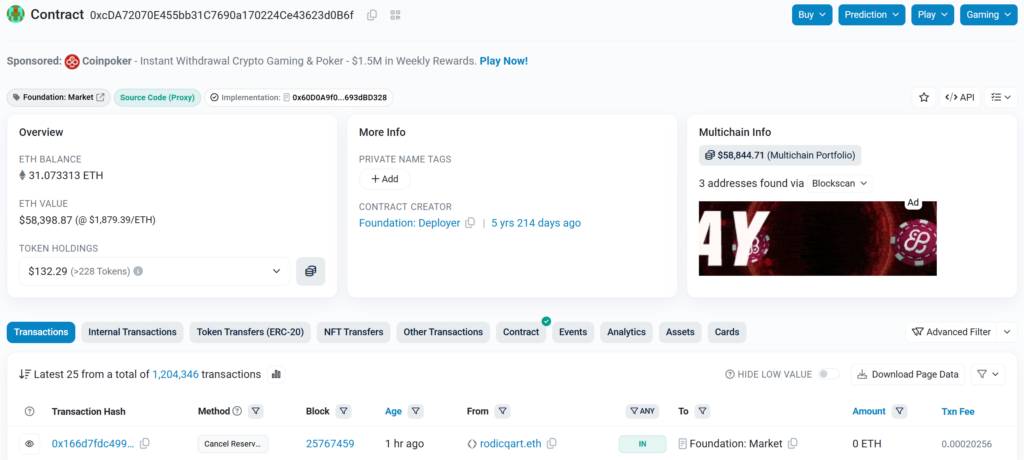Screen dimensions: 1024x460
Task: Download Page Data
Action: pos(908,374)
